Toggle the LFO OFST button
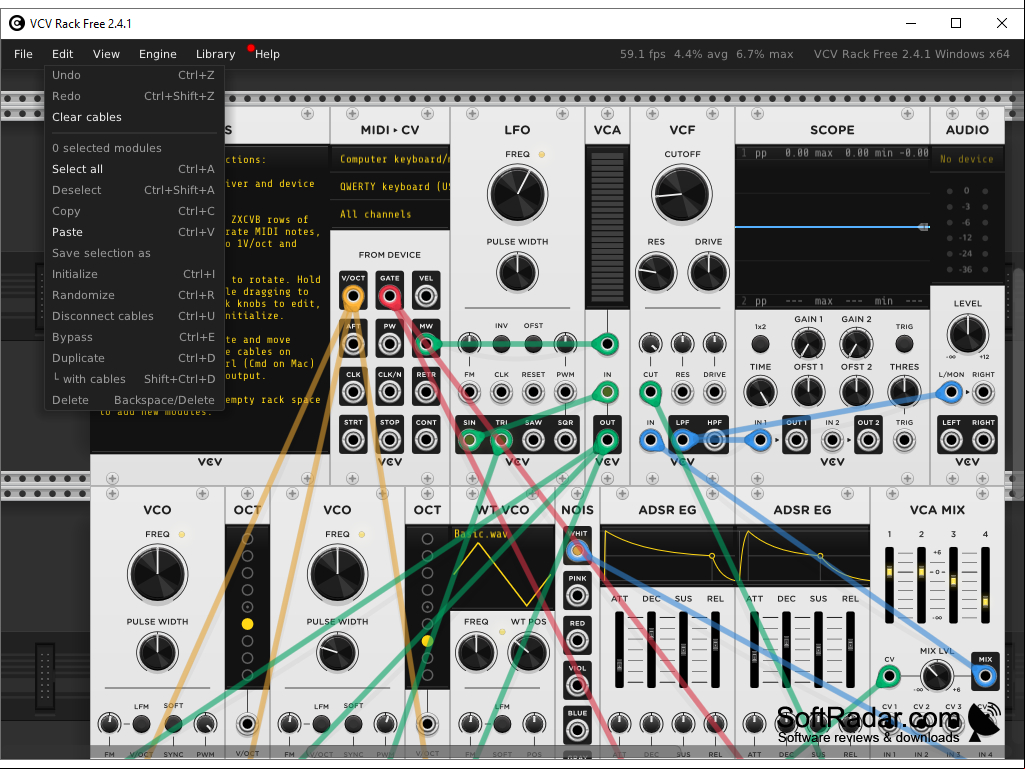Viewport: 1025px width, 769px height. coord(533,343)
